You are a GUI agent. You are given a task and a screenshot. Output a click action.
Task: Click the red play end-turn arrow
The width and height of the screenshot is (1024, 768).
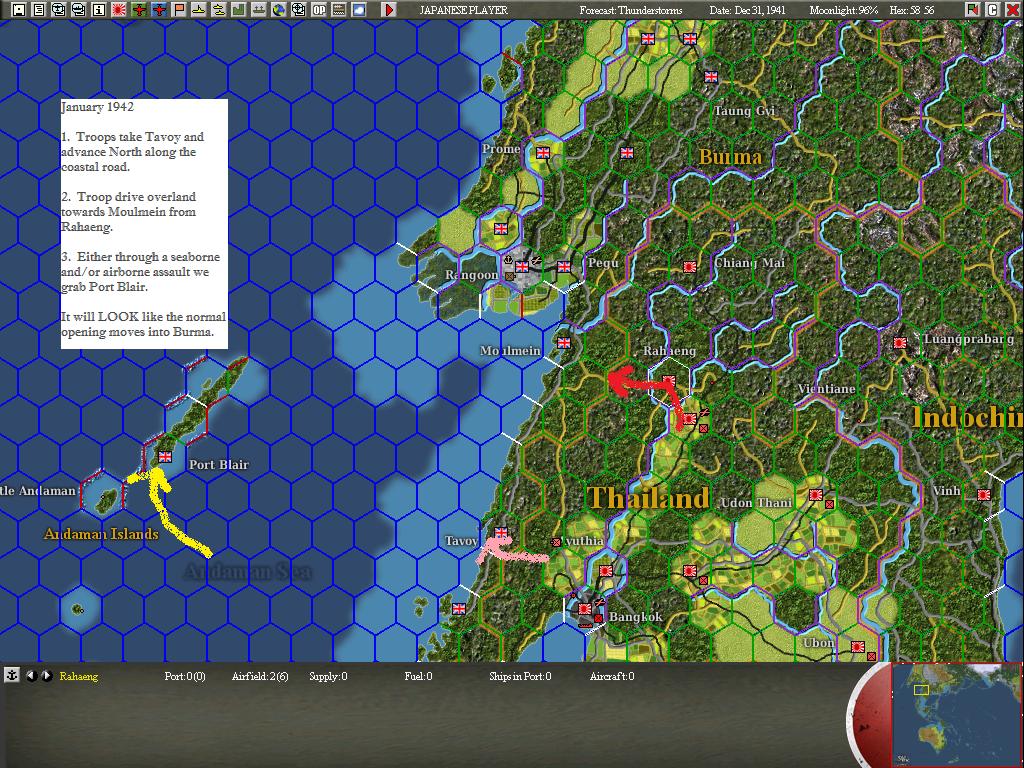tap(389, 9)
